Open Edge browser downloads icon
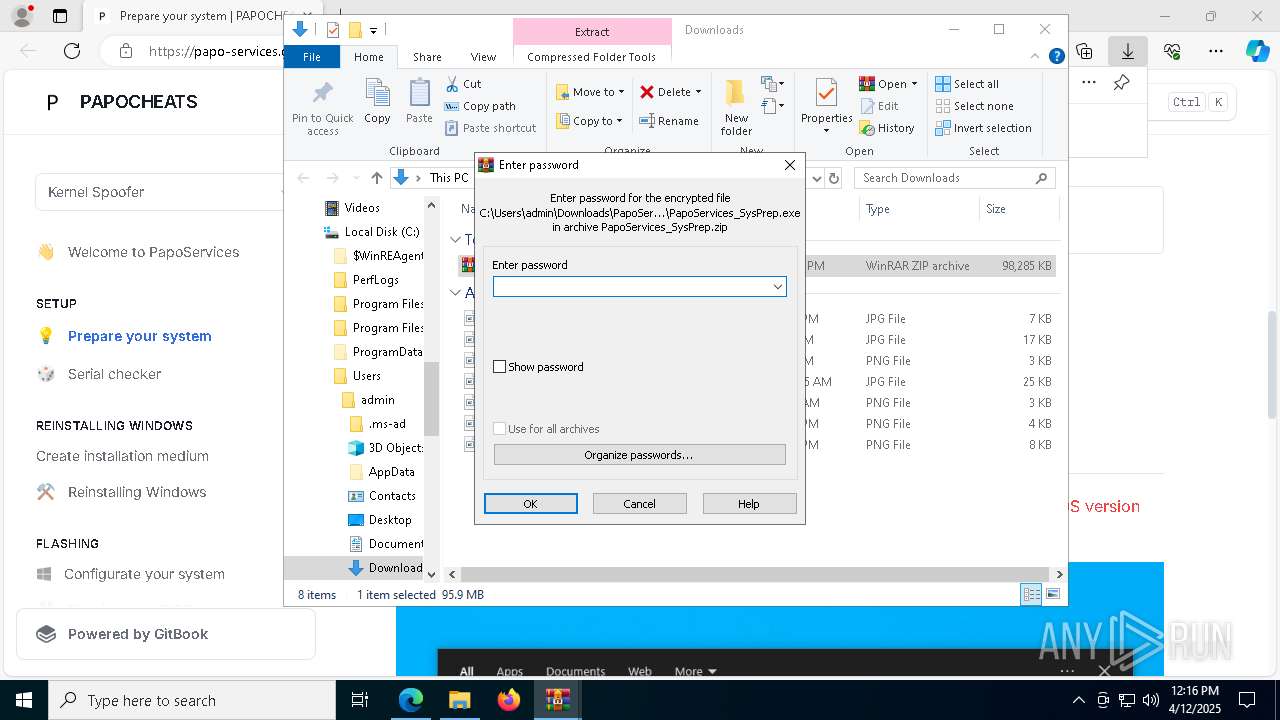Viewport: 1280px width, 720px height. tap(1127, 51)
